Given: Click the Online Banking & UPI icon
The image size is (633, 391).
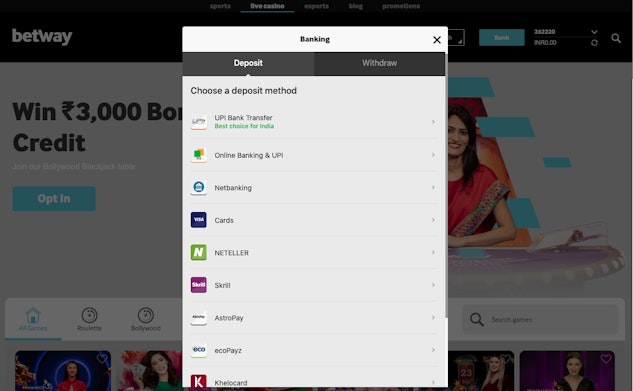Looking at the screenshot, I should pos(199,155).
